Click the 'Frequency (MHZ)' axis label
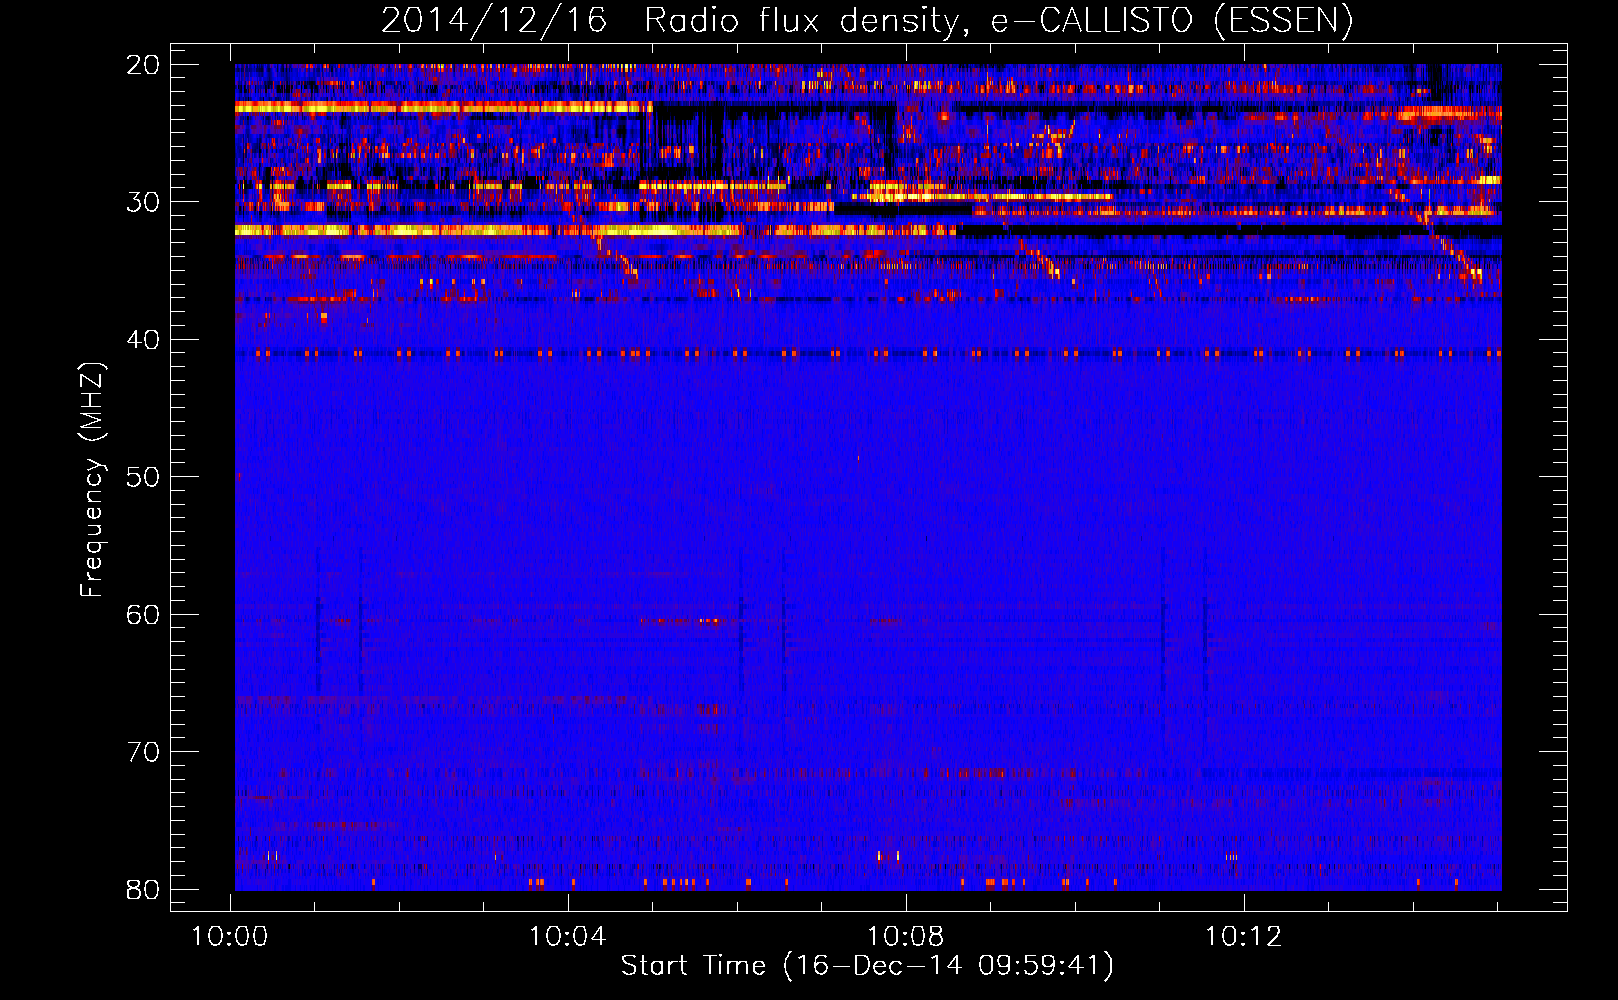1618x1000 pixels. click(92, 480)
